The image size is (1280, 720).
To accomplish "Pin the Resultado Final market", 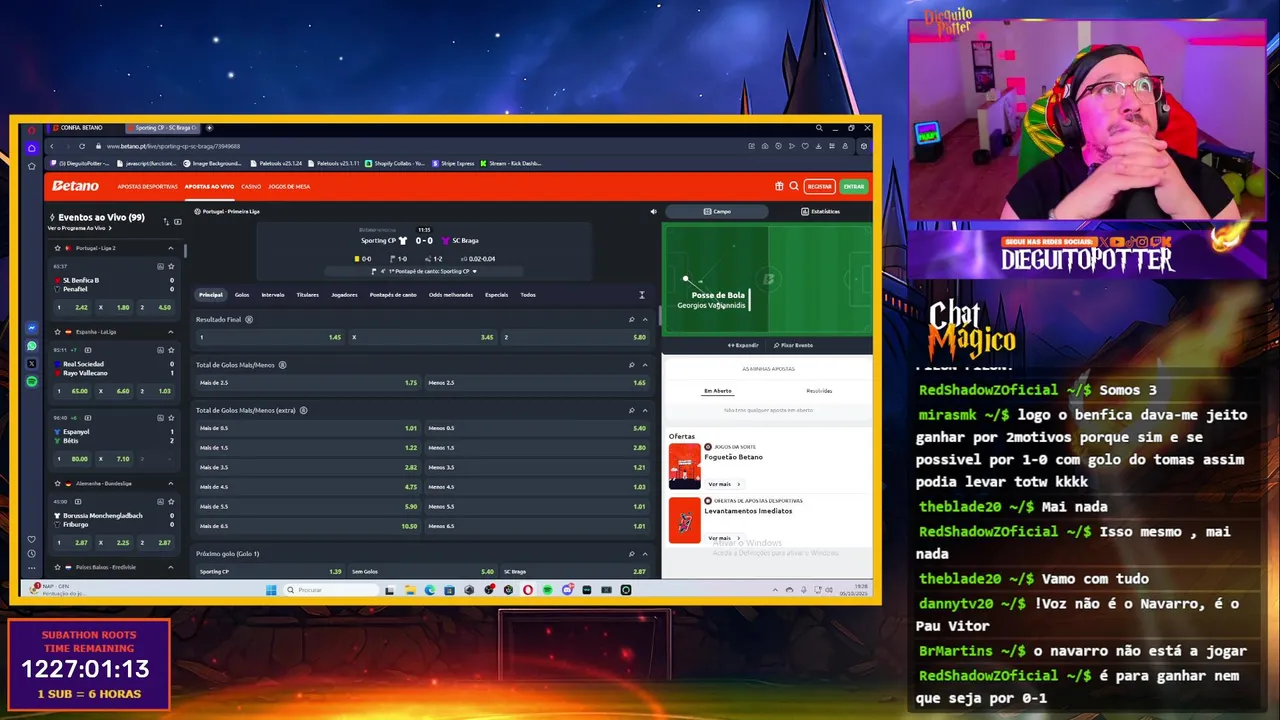I will [x=631, y=319].
